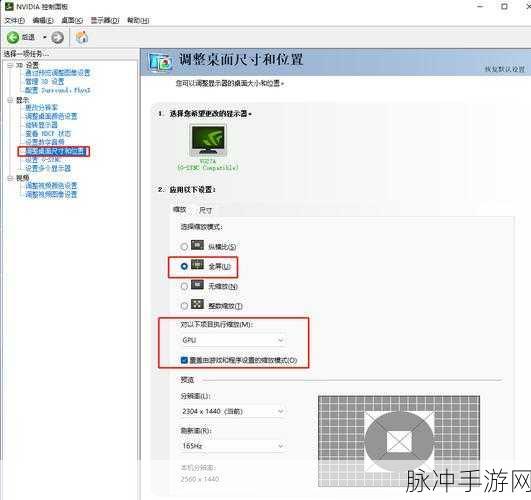Open 设置多个显示器 task
531x500 pixels.
[48, 168]
